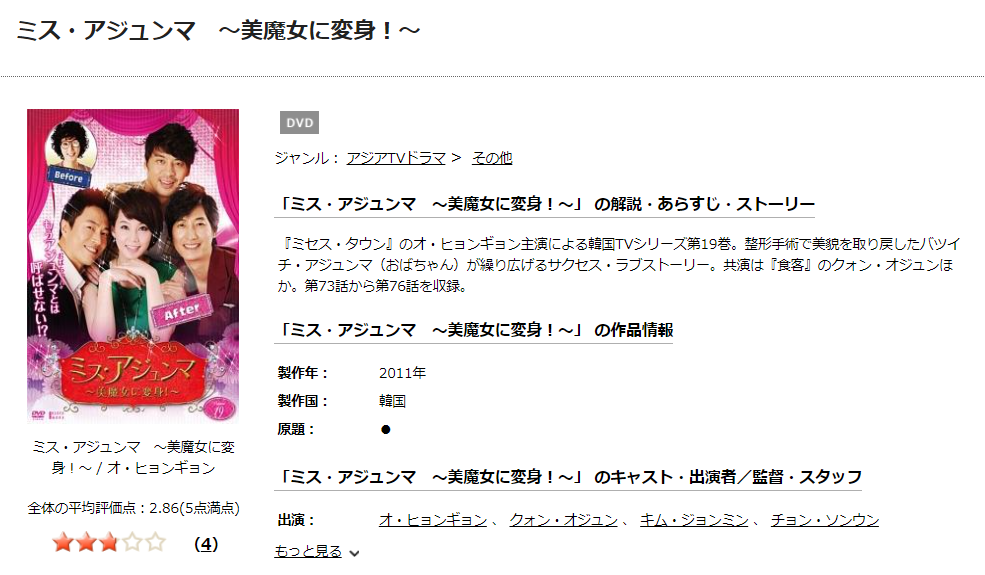Click the title caption below cover image

pos(133,457)
